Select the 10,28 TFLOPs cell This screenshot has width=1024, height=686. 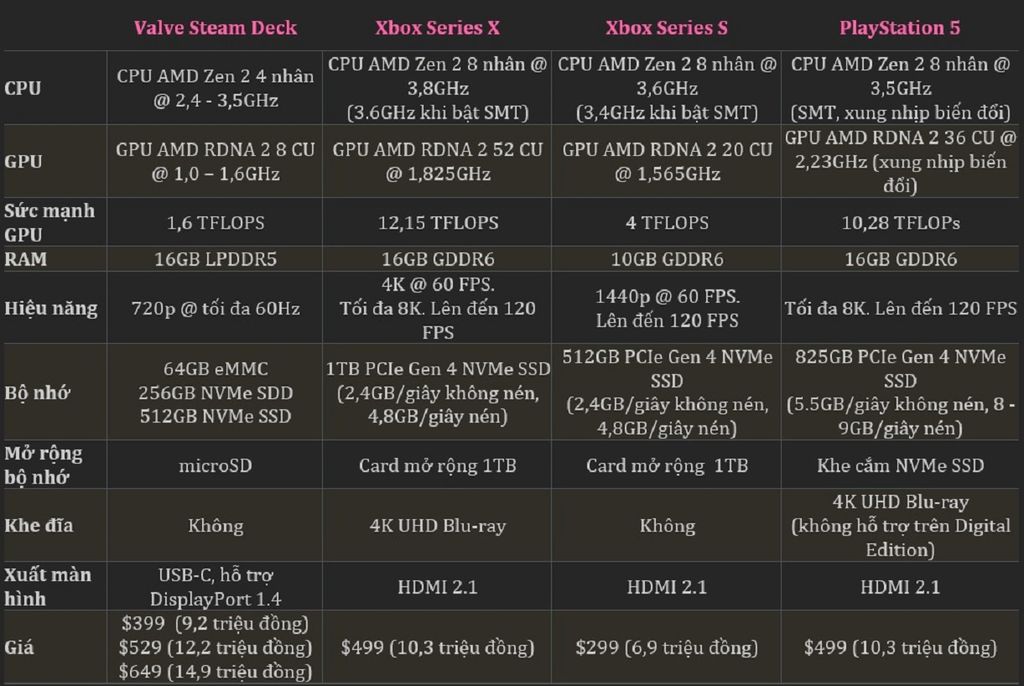(x=901, y=223)
